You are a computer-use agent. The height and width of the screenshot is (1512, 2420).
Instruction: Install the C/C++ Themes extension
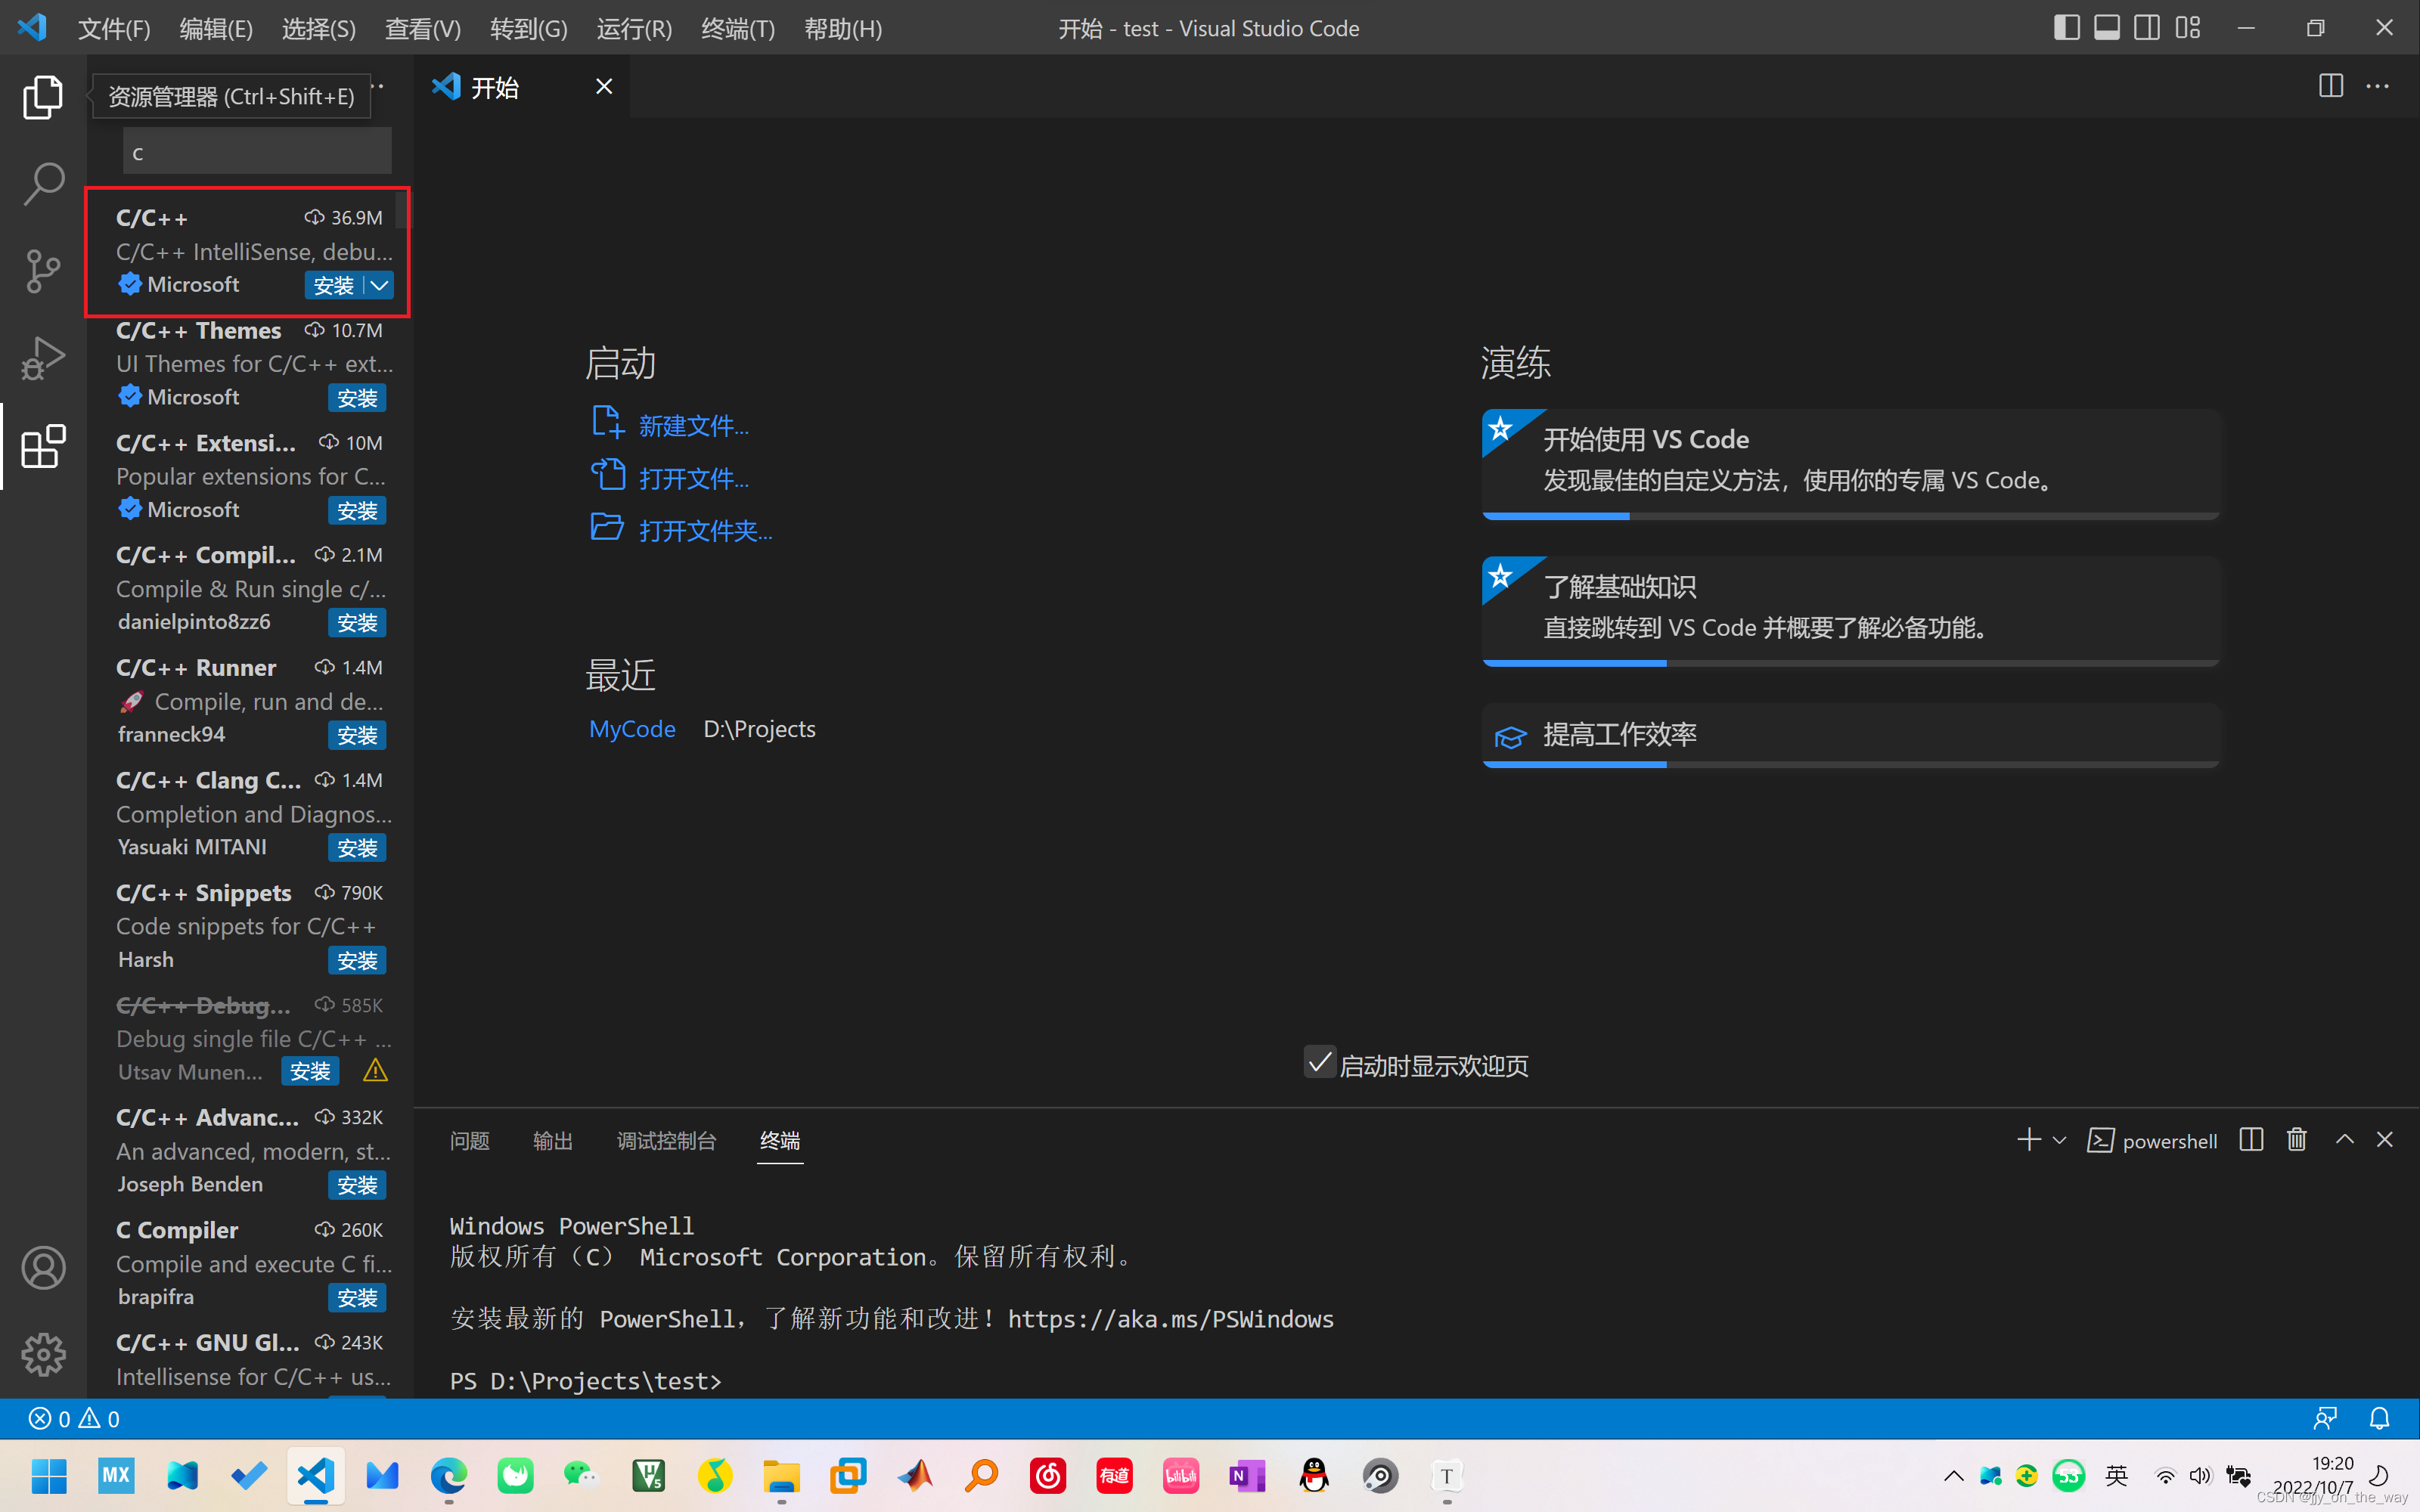356,398
